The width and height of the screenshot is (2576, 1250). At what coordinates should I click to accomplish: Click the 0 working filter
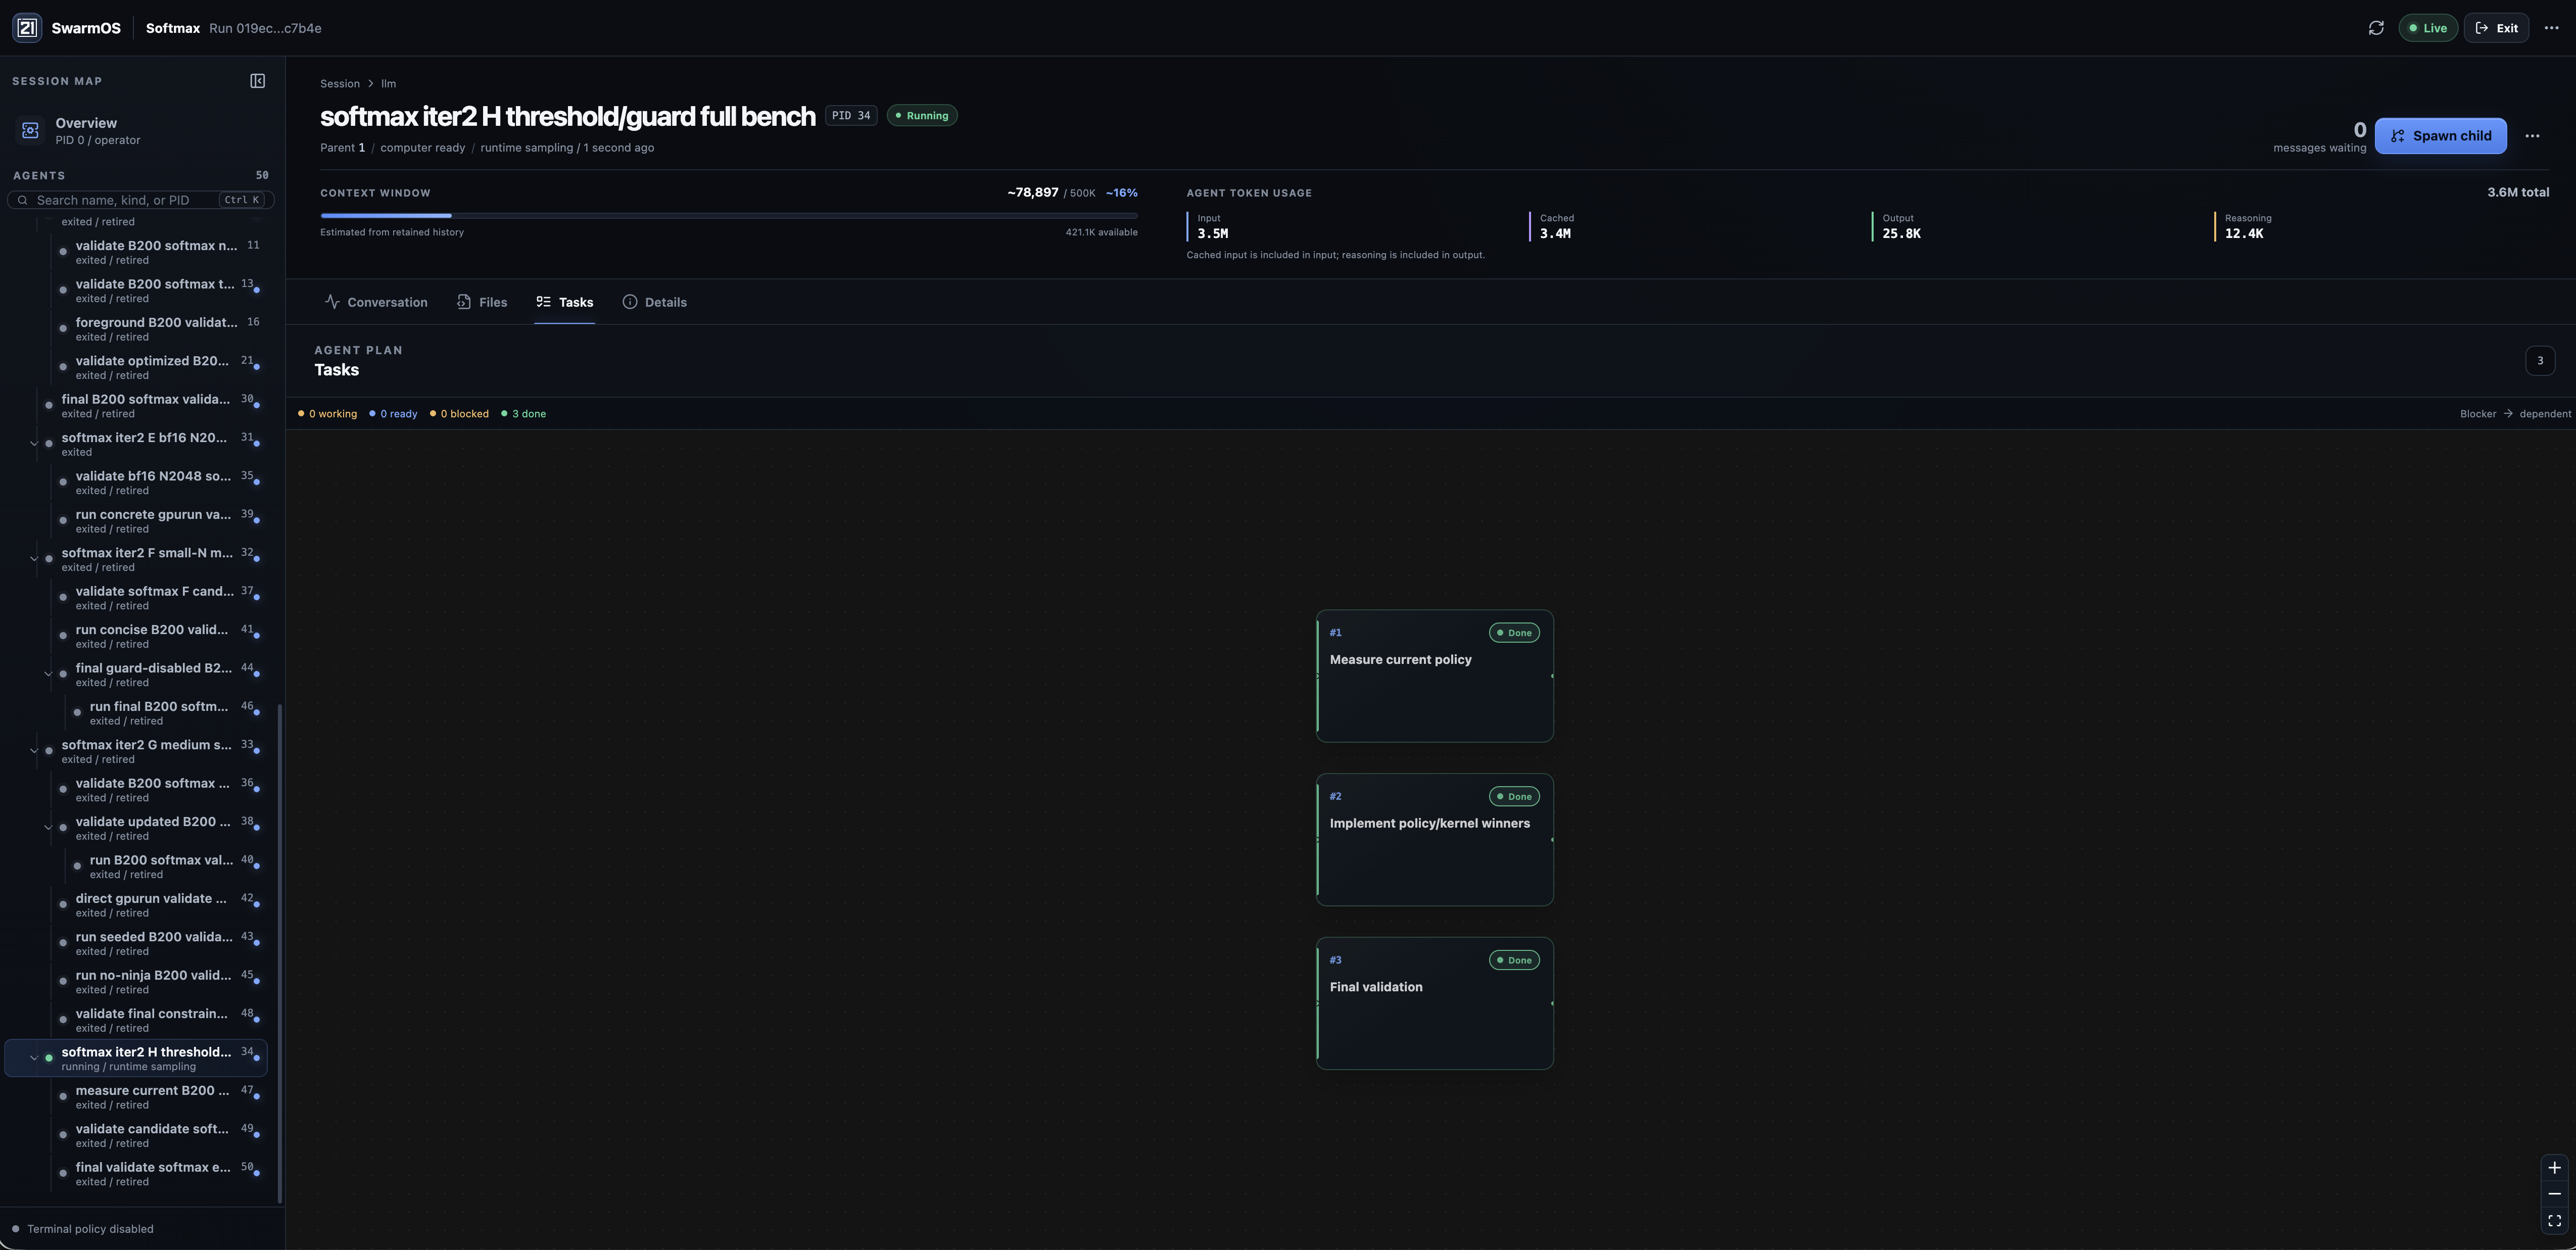click(x=327, y=414)
